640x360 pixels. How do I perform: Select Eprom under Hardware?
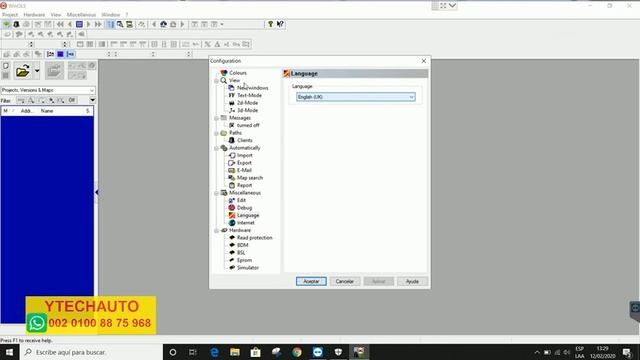[x=244, y=260]
